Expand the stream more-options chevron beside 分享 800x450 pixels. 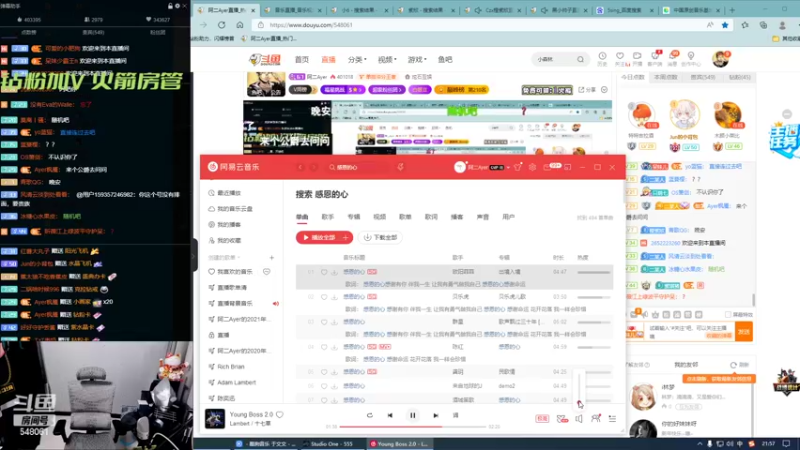tap(604, 90)
